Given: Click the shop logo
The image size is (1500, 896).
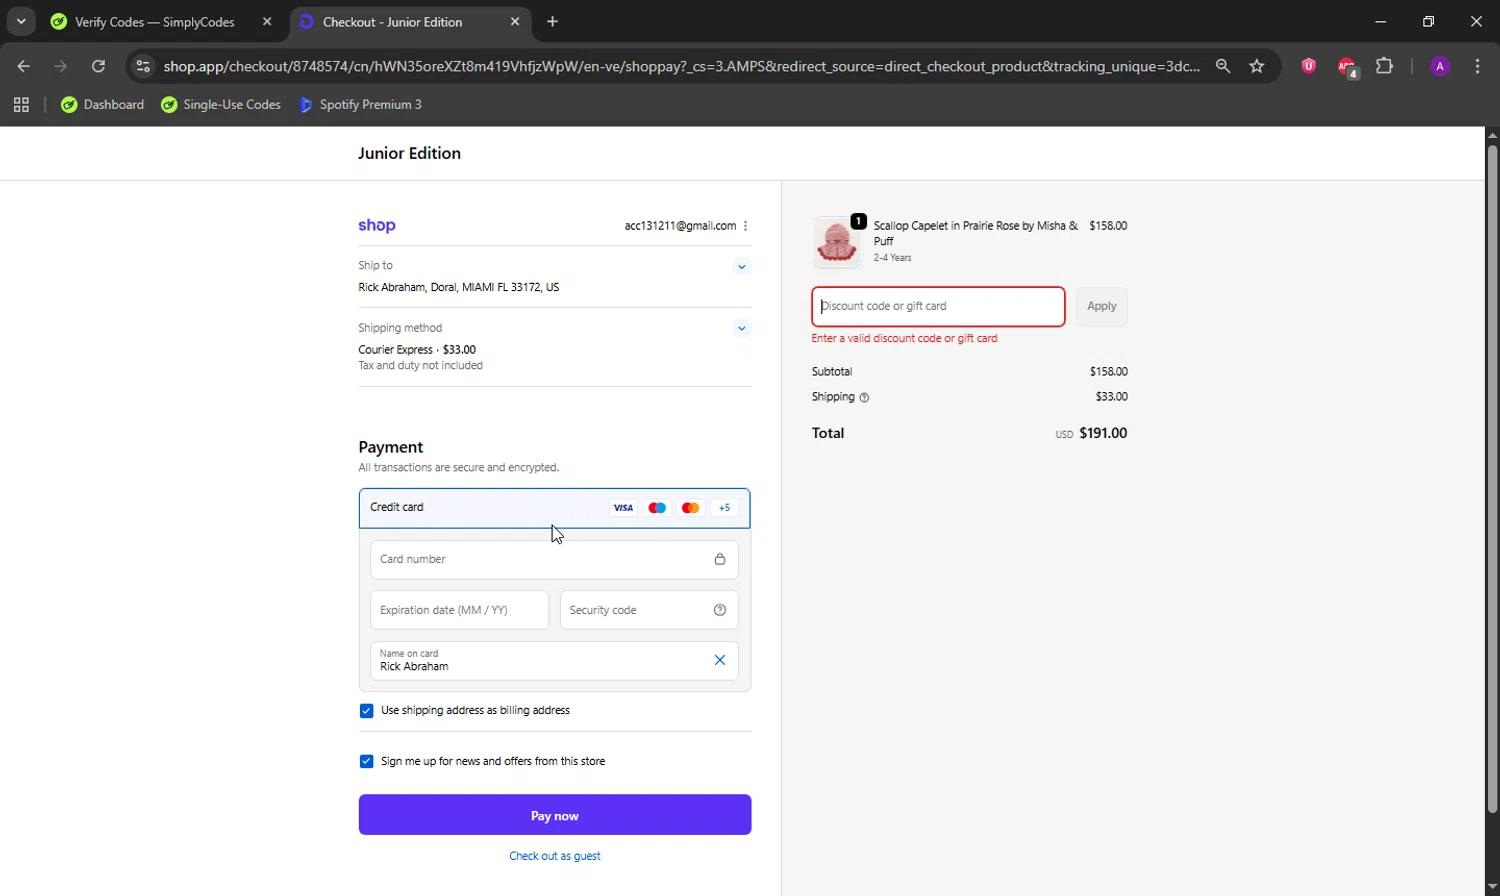Looking at the screenshot, I should point(377,225).
